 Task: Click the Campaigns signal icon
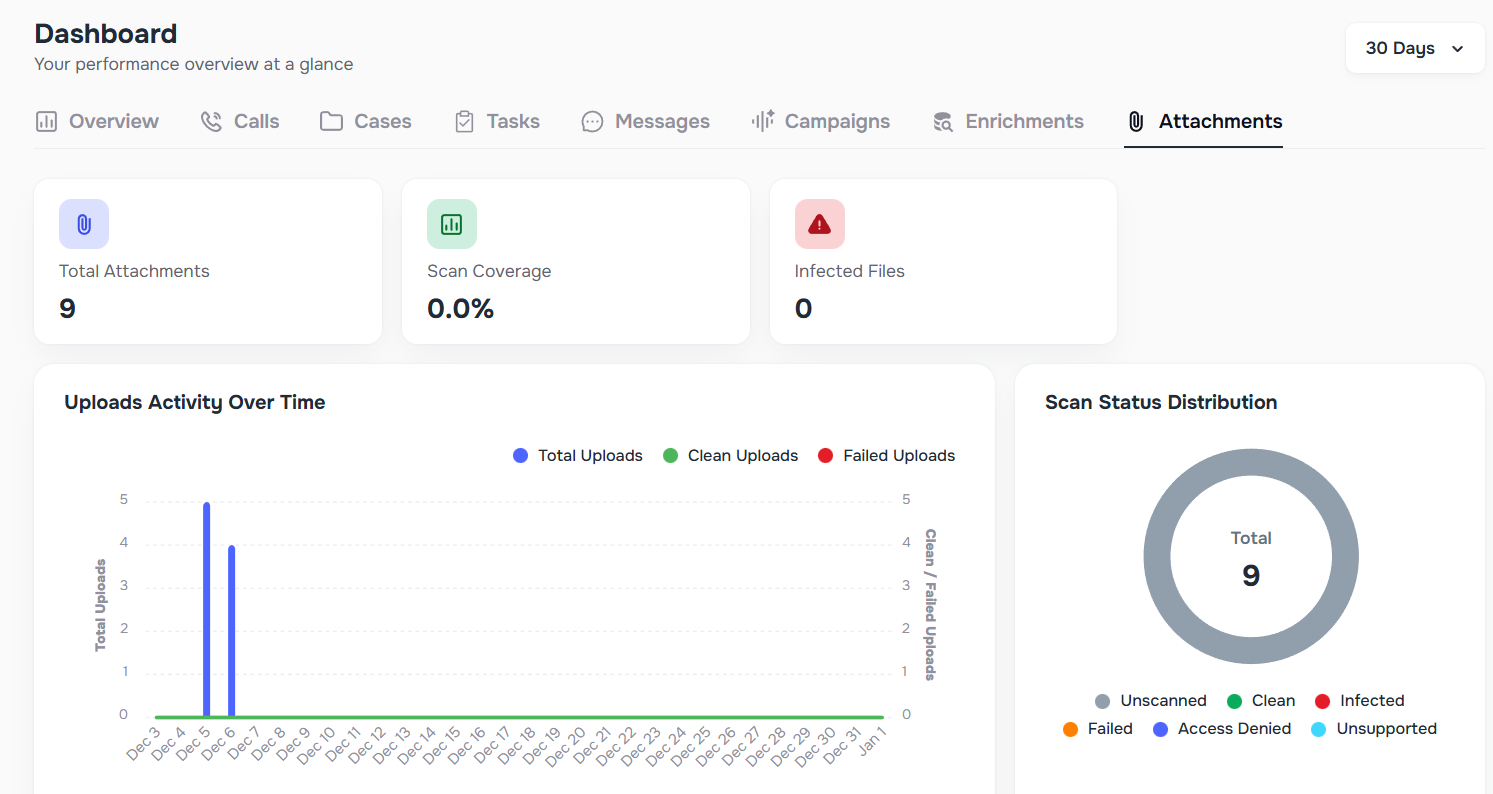coord(761,120)
